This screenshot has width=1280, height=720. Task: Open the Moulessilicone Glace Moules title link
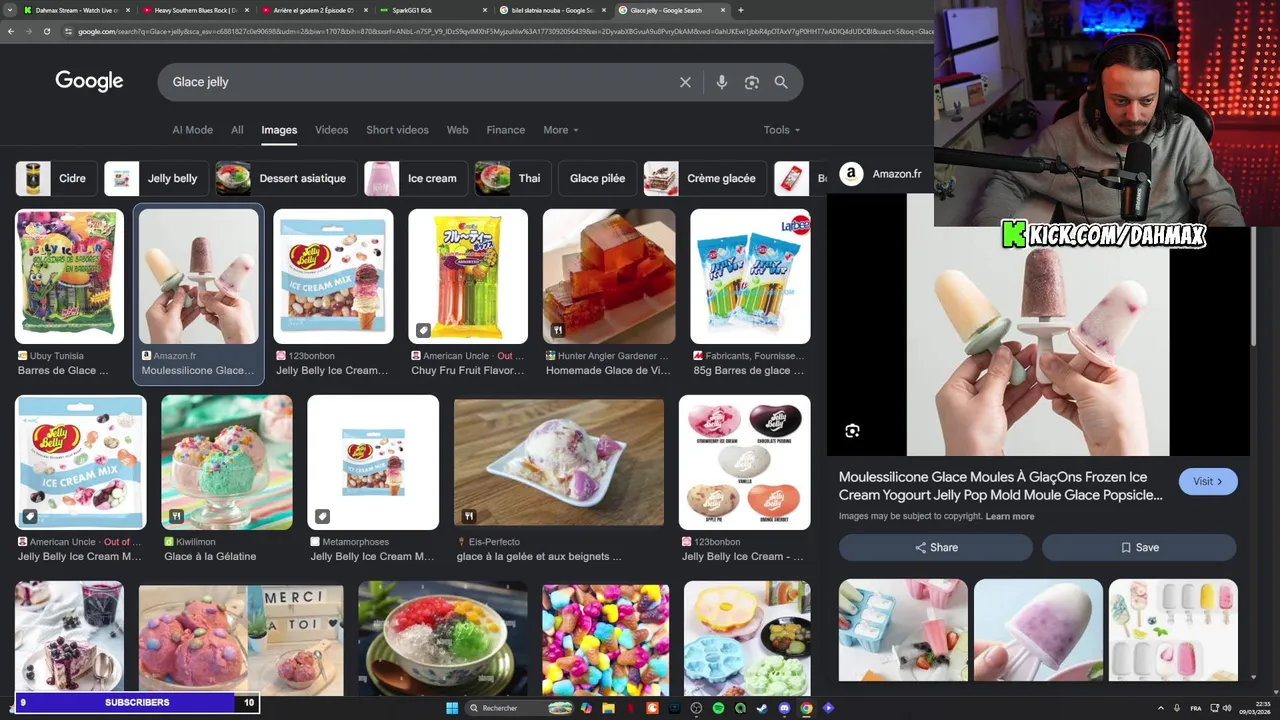click(x=1001, y=486)
